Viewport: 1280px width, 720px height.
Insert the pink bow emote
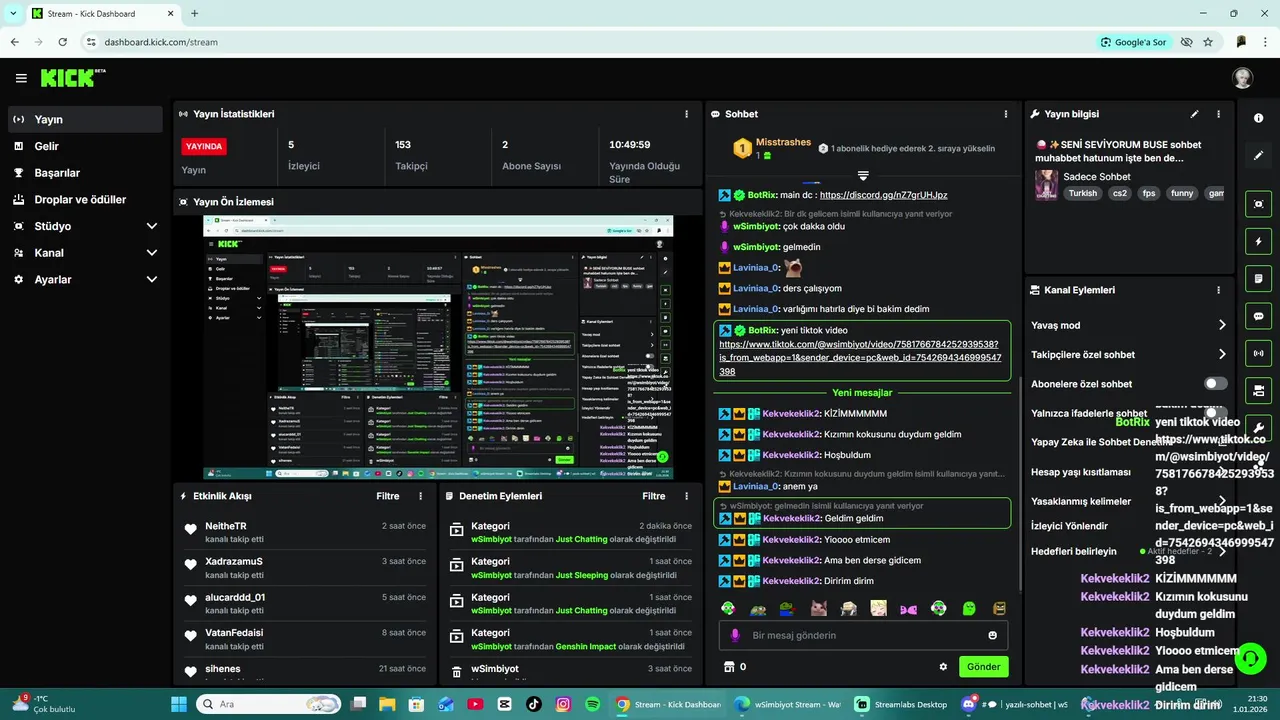coord(908,608)
